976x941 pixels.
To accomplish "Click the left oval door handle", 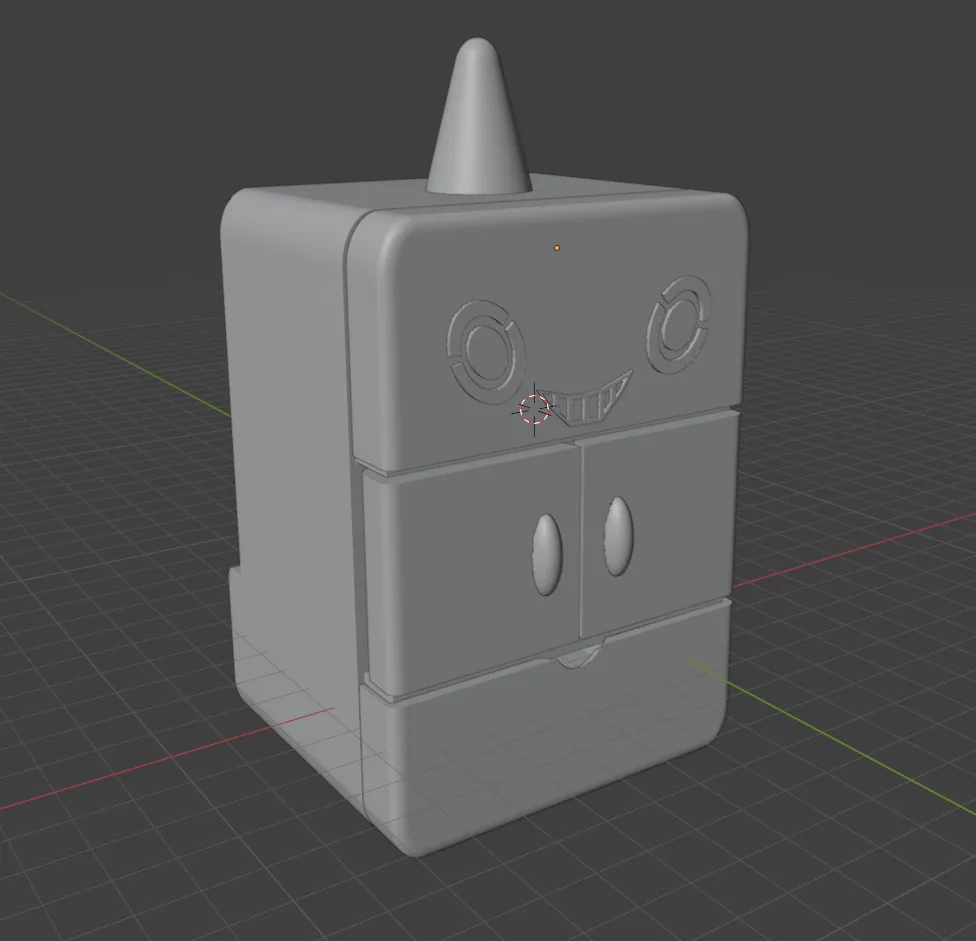I will coord(547,555).
